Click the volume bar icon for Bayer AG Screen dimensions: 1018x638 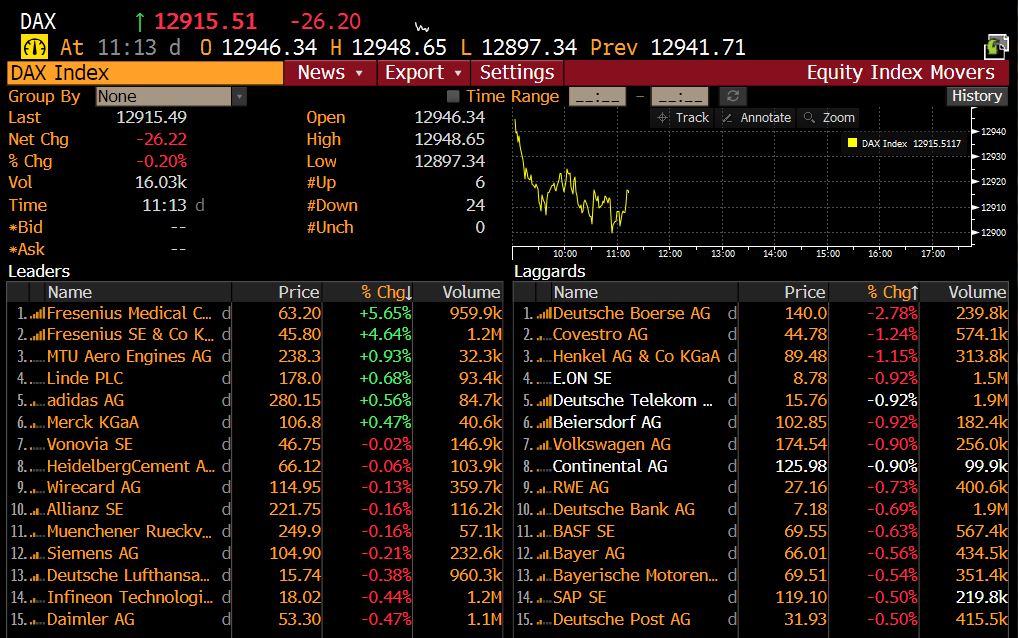click(543, 555)
